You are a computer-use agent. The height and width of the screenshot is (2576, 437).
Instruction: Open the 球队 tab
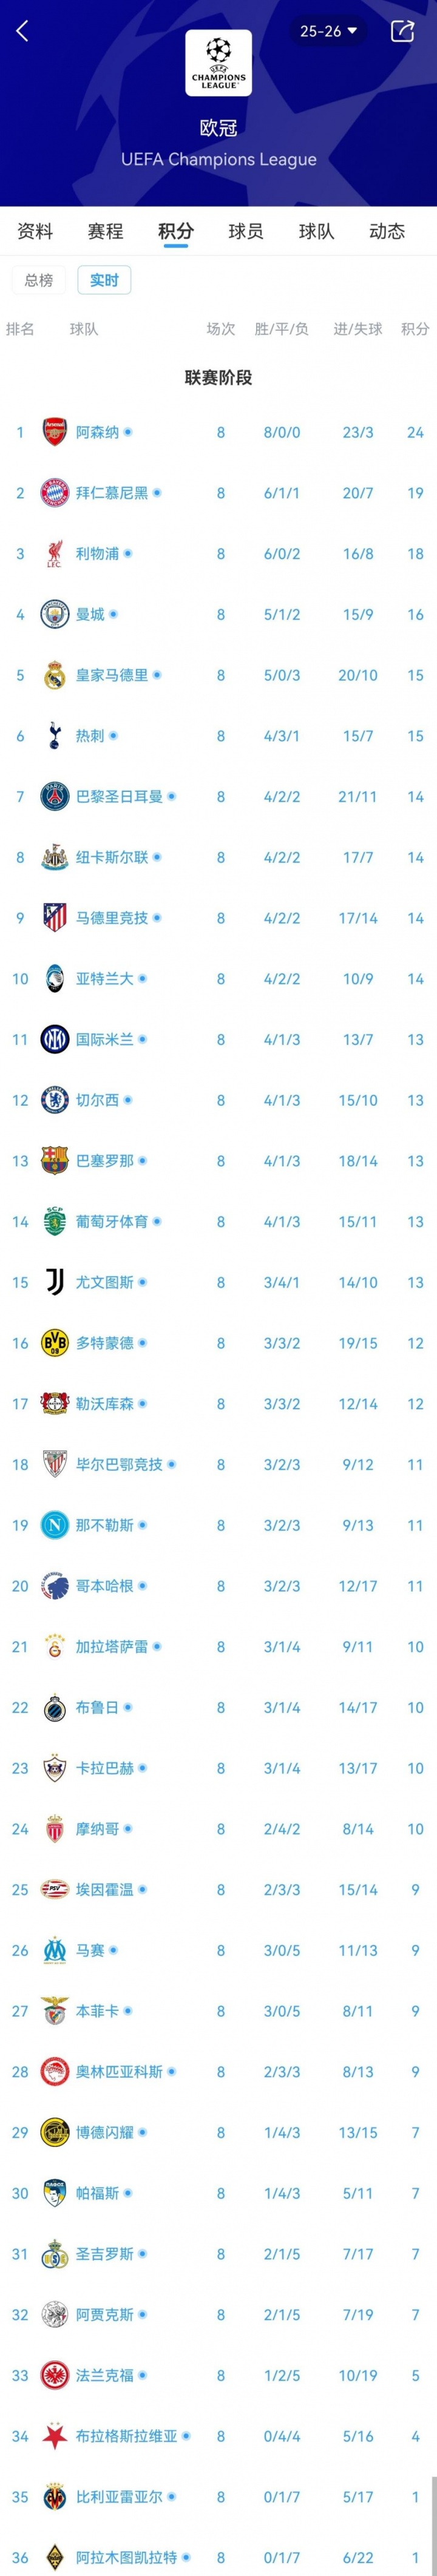tap(316, 231)
